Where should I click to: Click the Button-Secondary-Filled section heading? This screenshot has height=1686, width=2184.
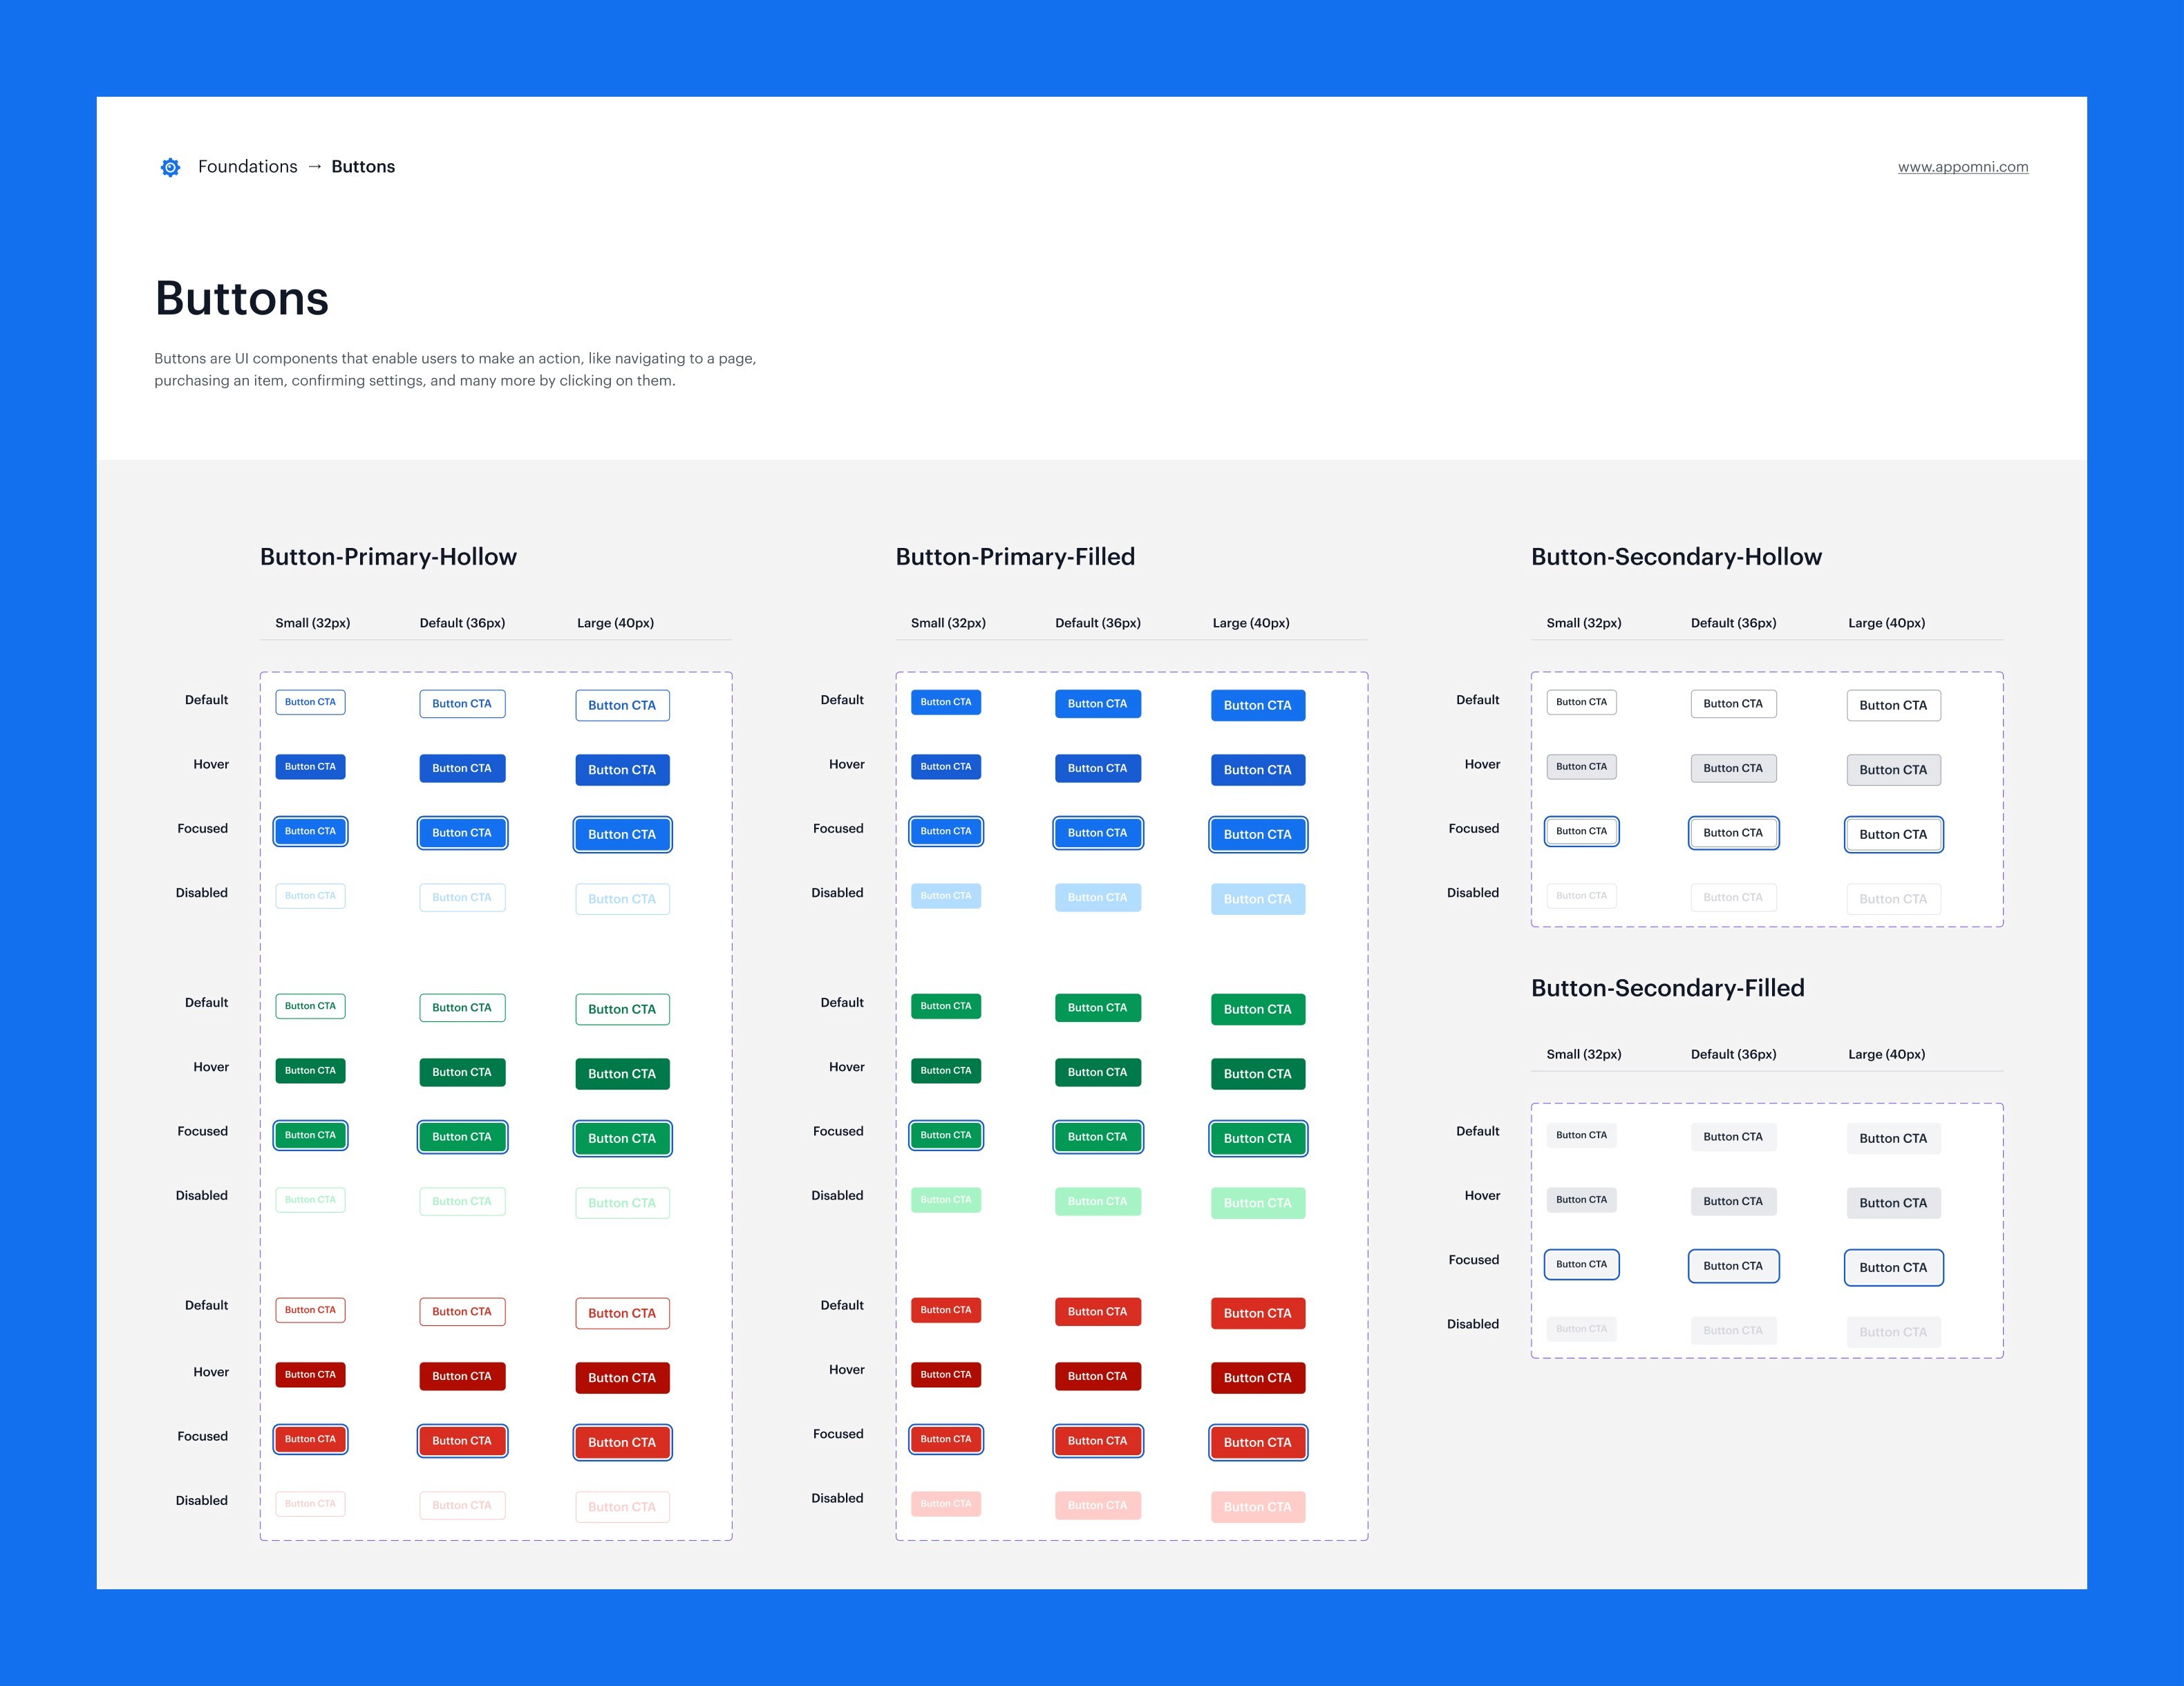(1667, 988)
